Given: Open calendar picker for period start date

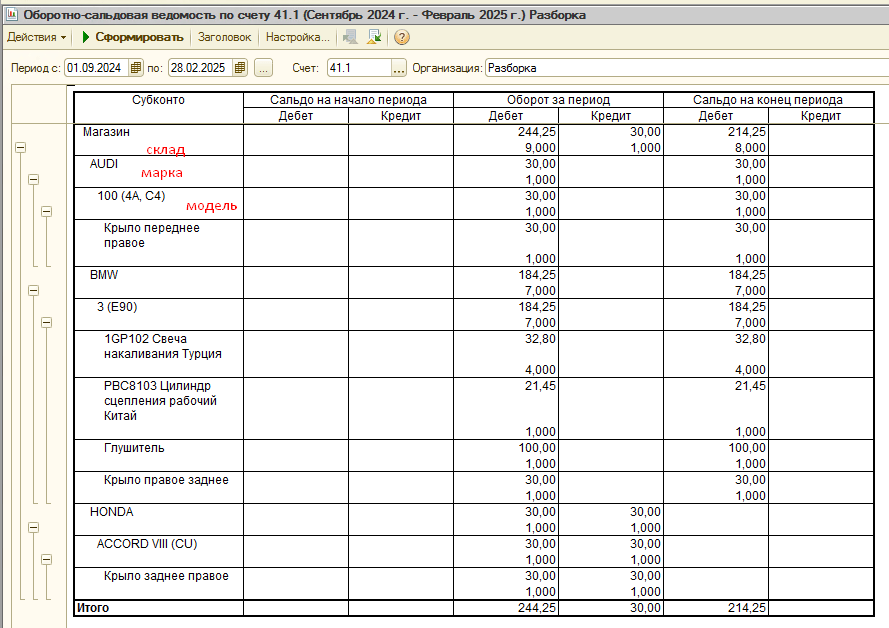Looking at the screenshot, I should [136, 68].
